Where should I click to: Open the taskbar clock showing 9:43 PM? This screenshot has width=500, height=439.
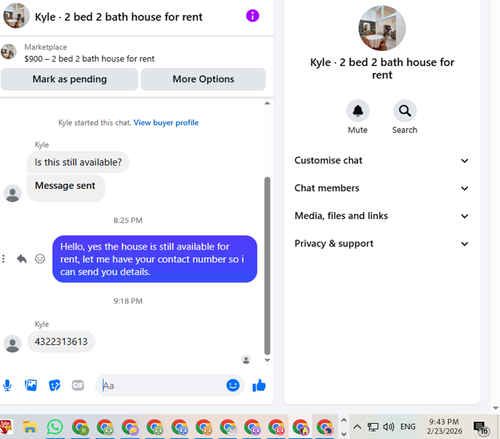(444, 427)
